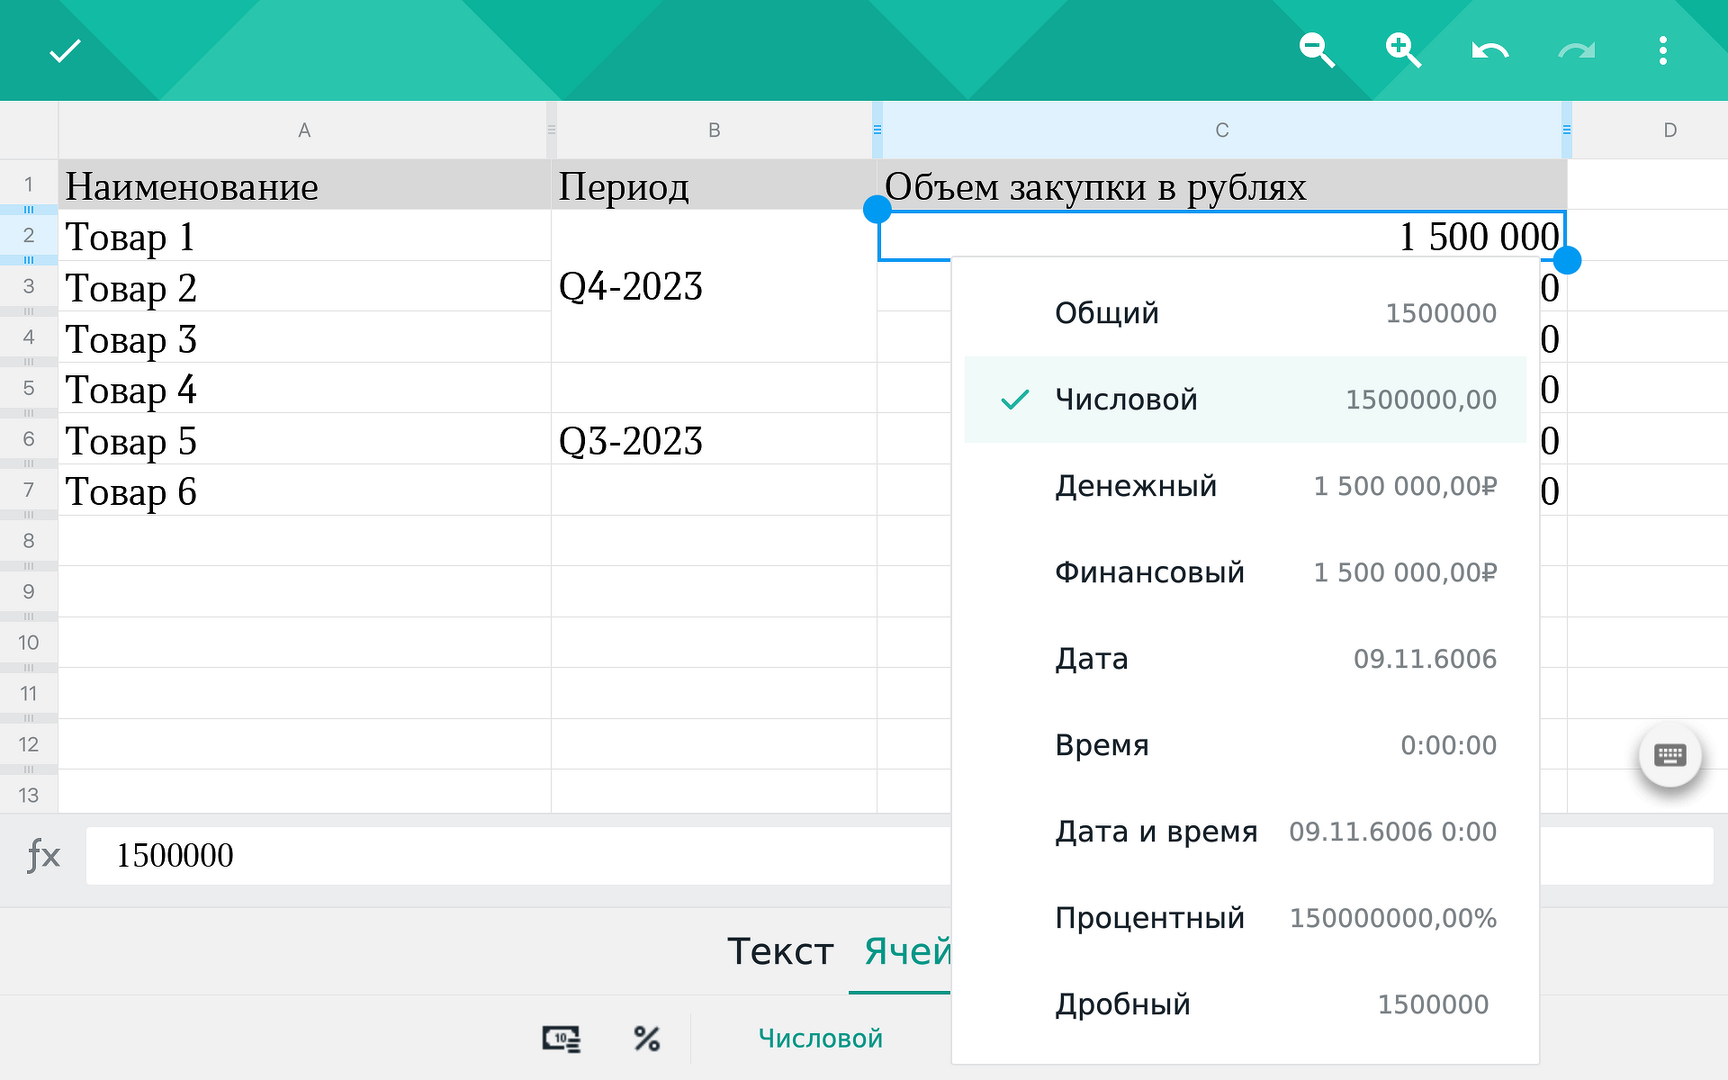Open the three-dot overflow menu
Screen dimensions: 1728x1080
point(1663,50)
